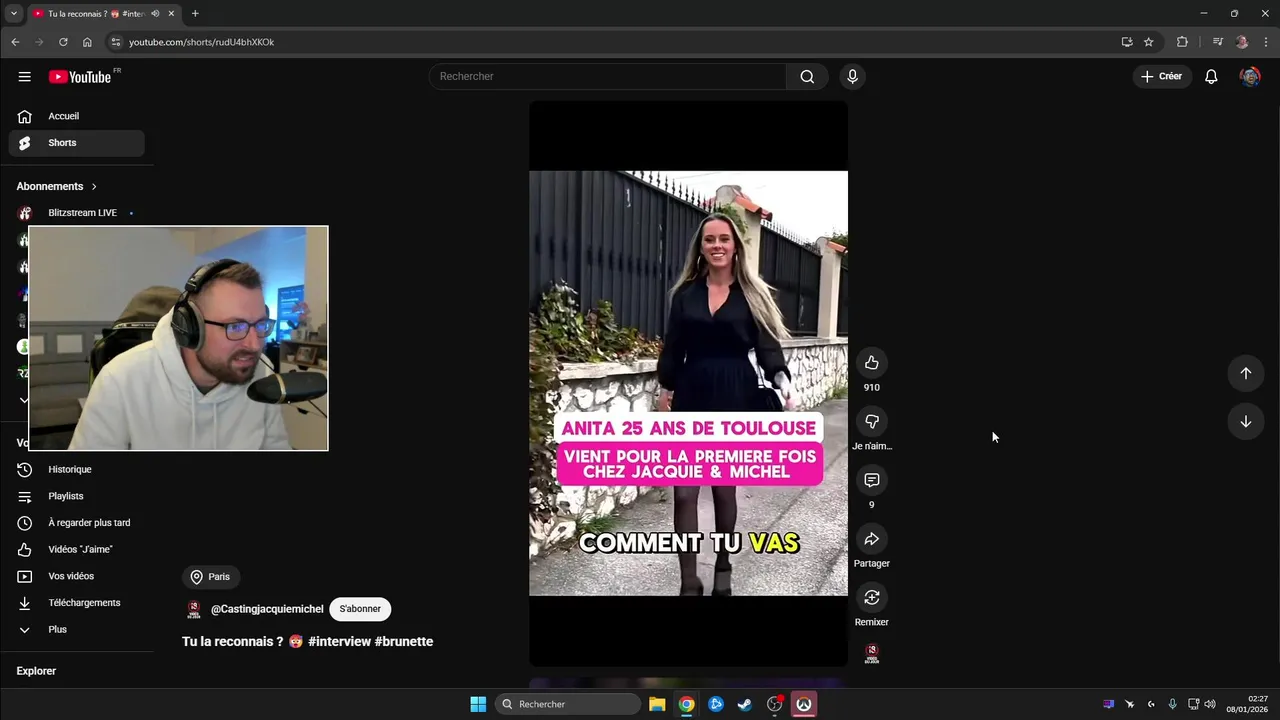Open the browser home page icon
Screen dimensions: 1280x720
pyautogui.click(x=87, y=42)
